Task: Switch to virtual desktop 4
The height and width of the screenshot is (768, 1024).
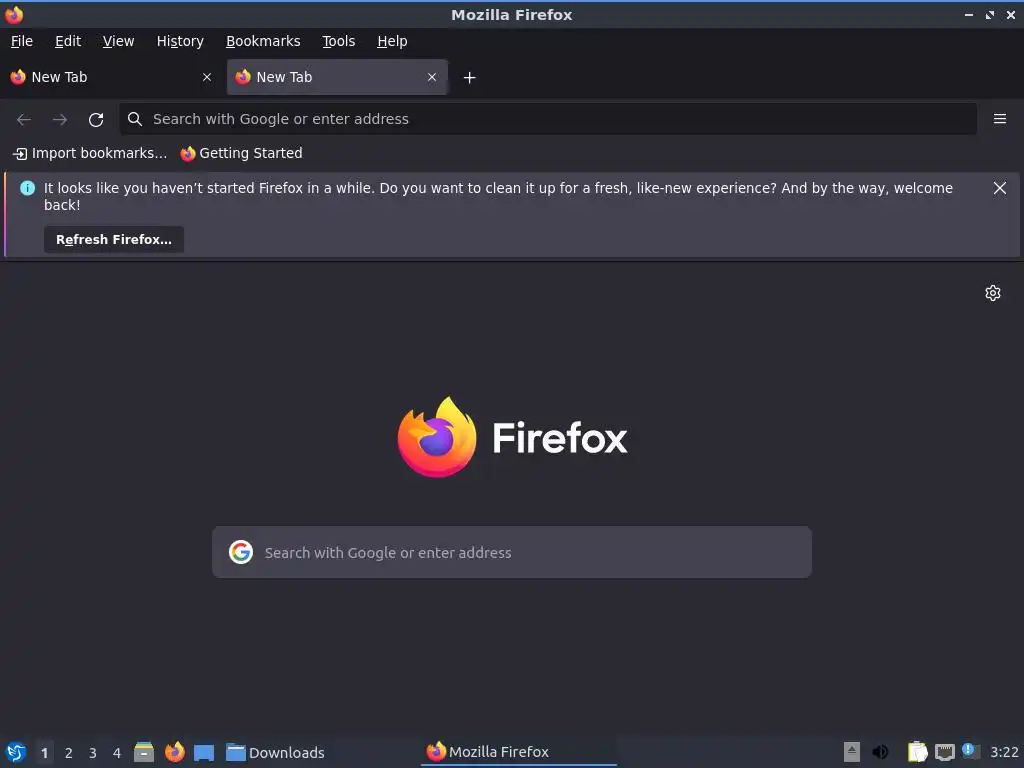Action: pyautogui.click(x=117, y=753)
